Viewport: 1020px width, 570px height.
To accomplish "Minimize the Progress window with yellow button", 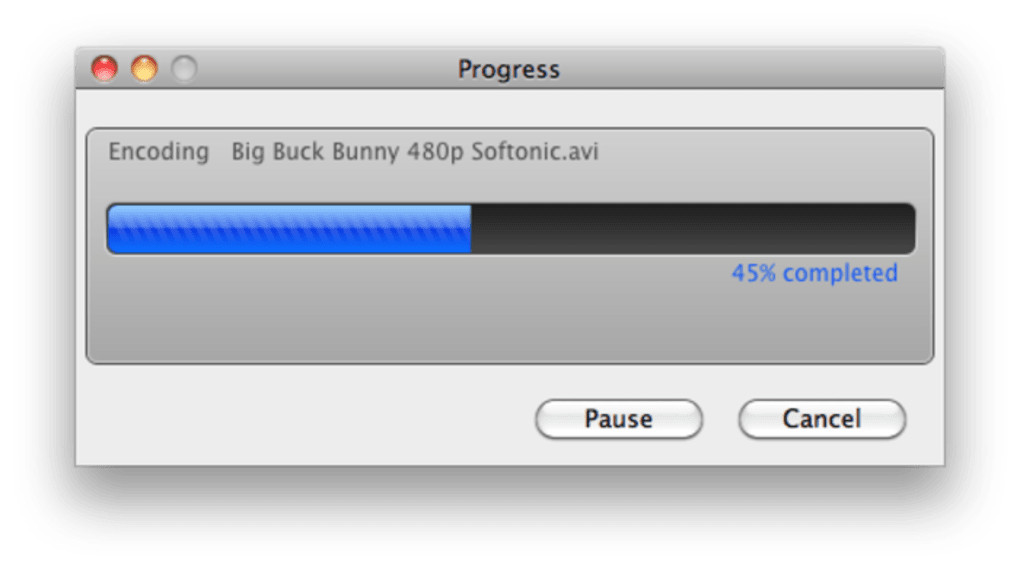I will click(x=145, y=69).
